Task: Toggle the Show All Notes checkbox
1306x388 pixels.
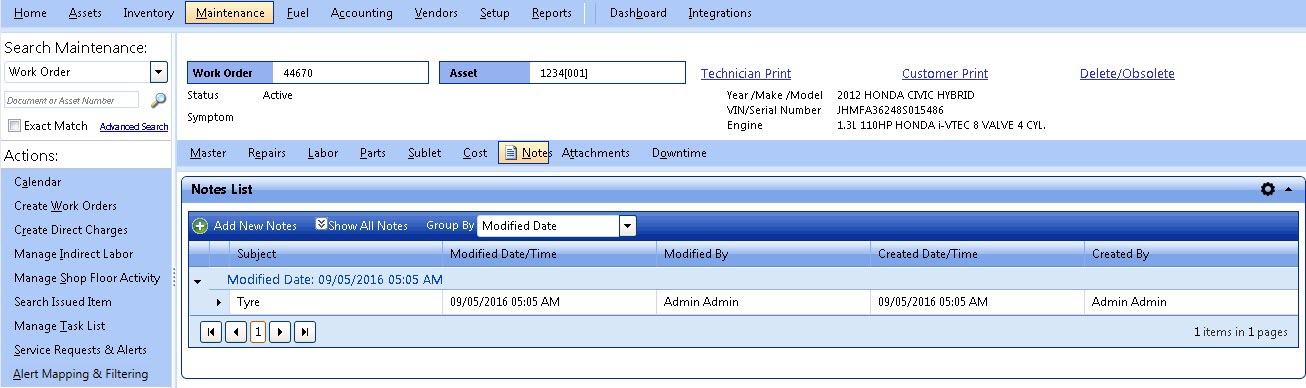Action: coord(321,225)
